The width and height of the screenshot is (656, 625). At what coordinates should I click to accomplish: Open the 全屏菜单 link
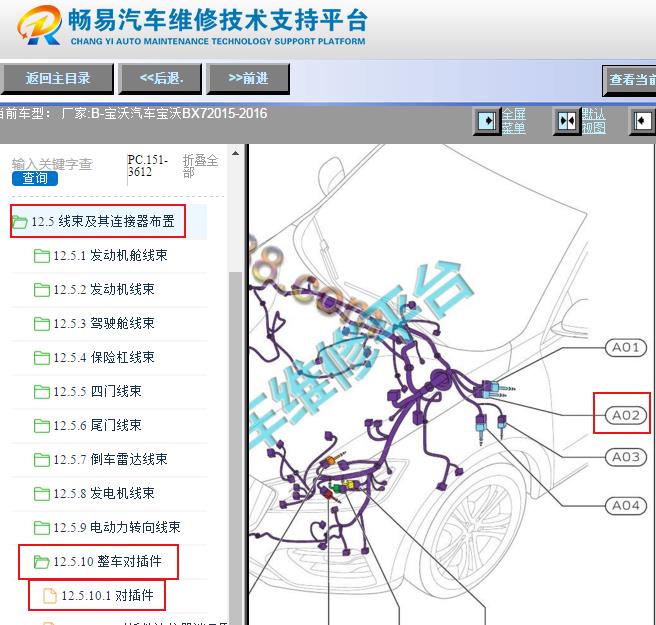514,121
